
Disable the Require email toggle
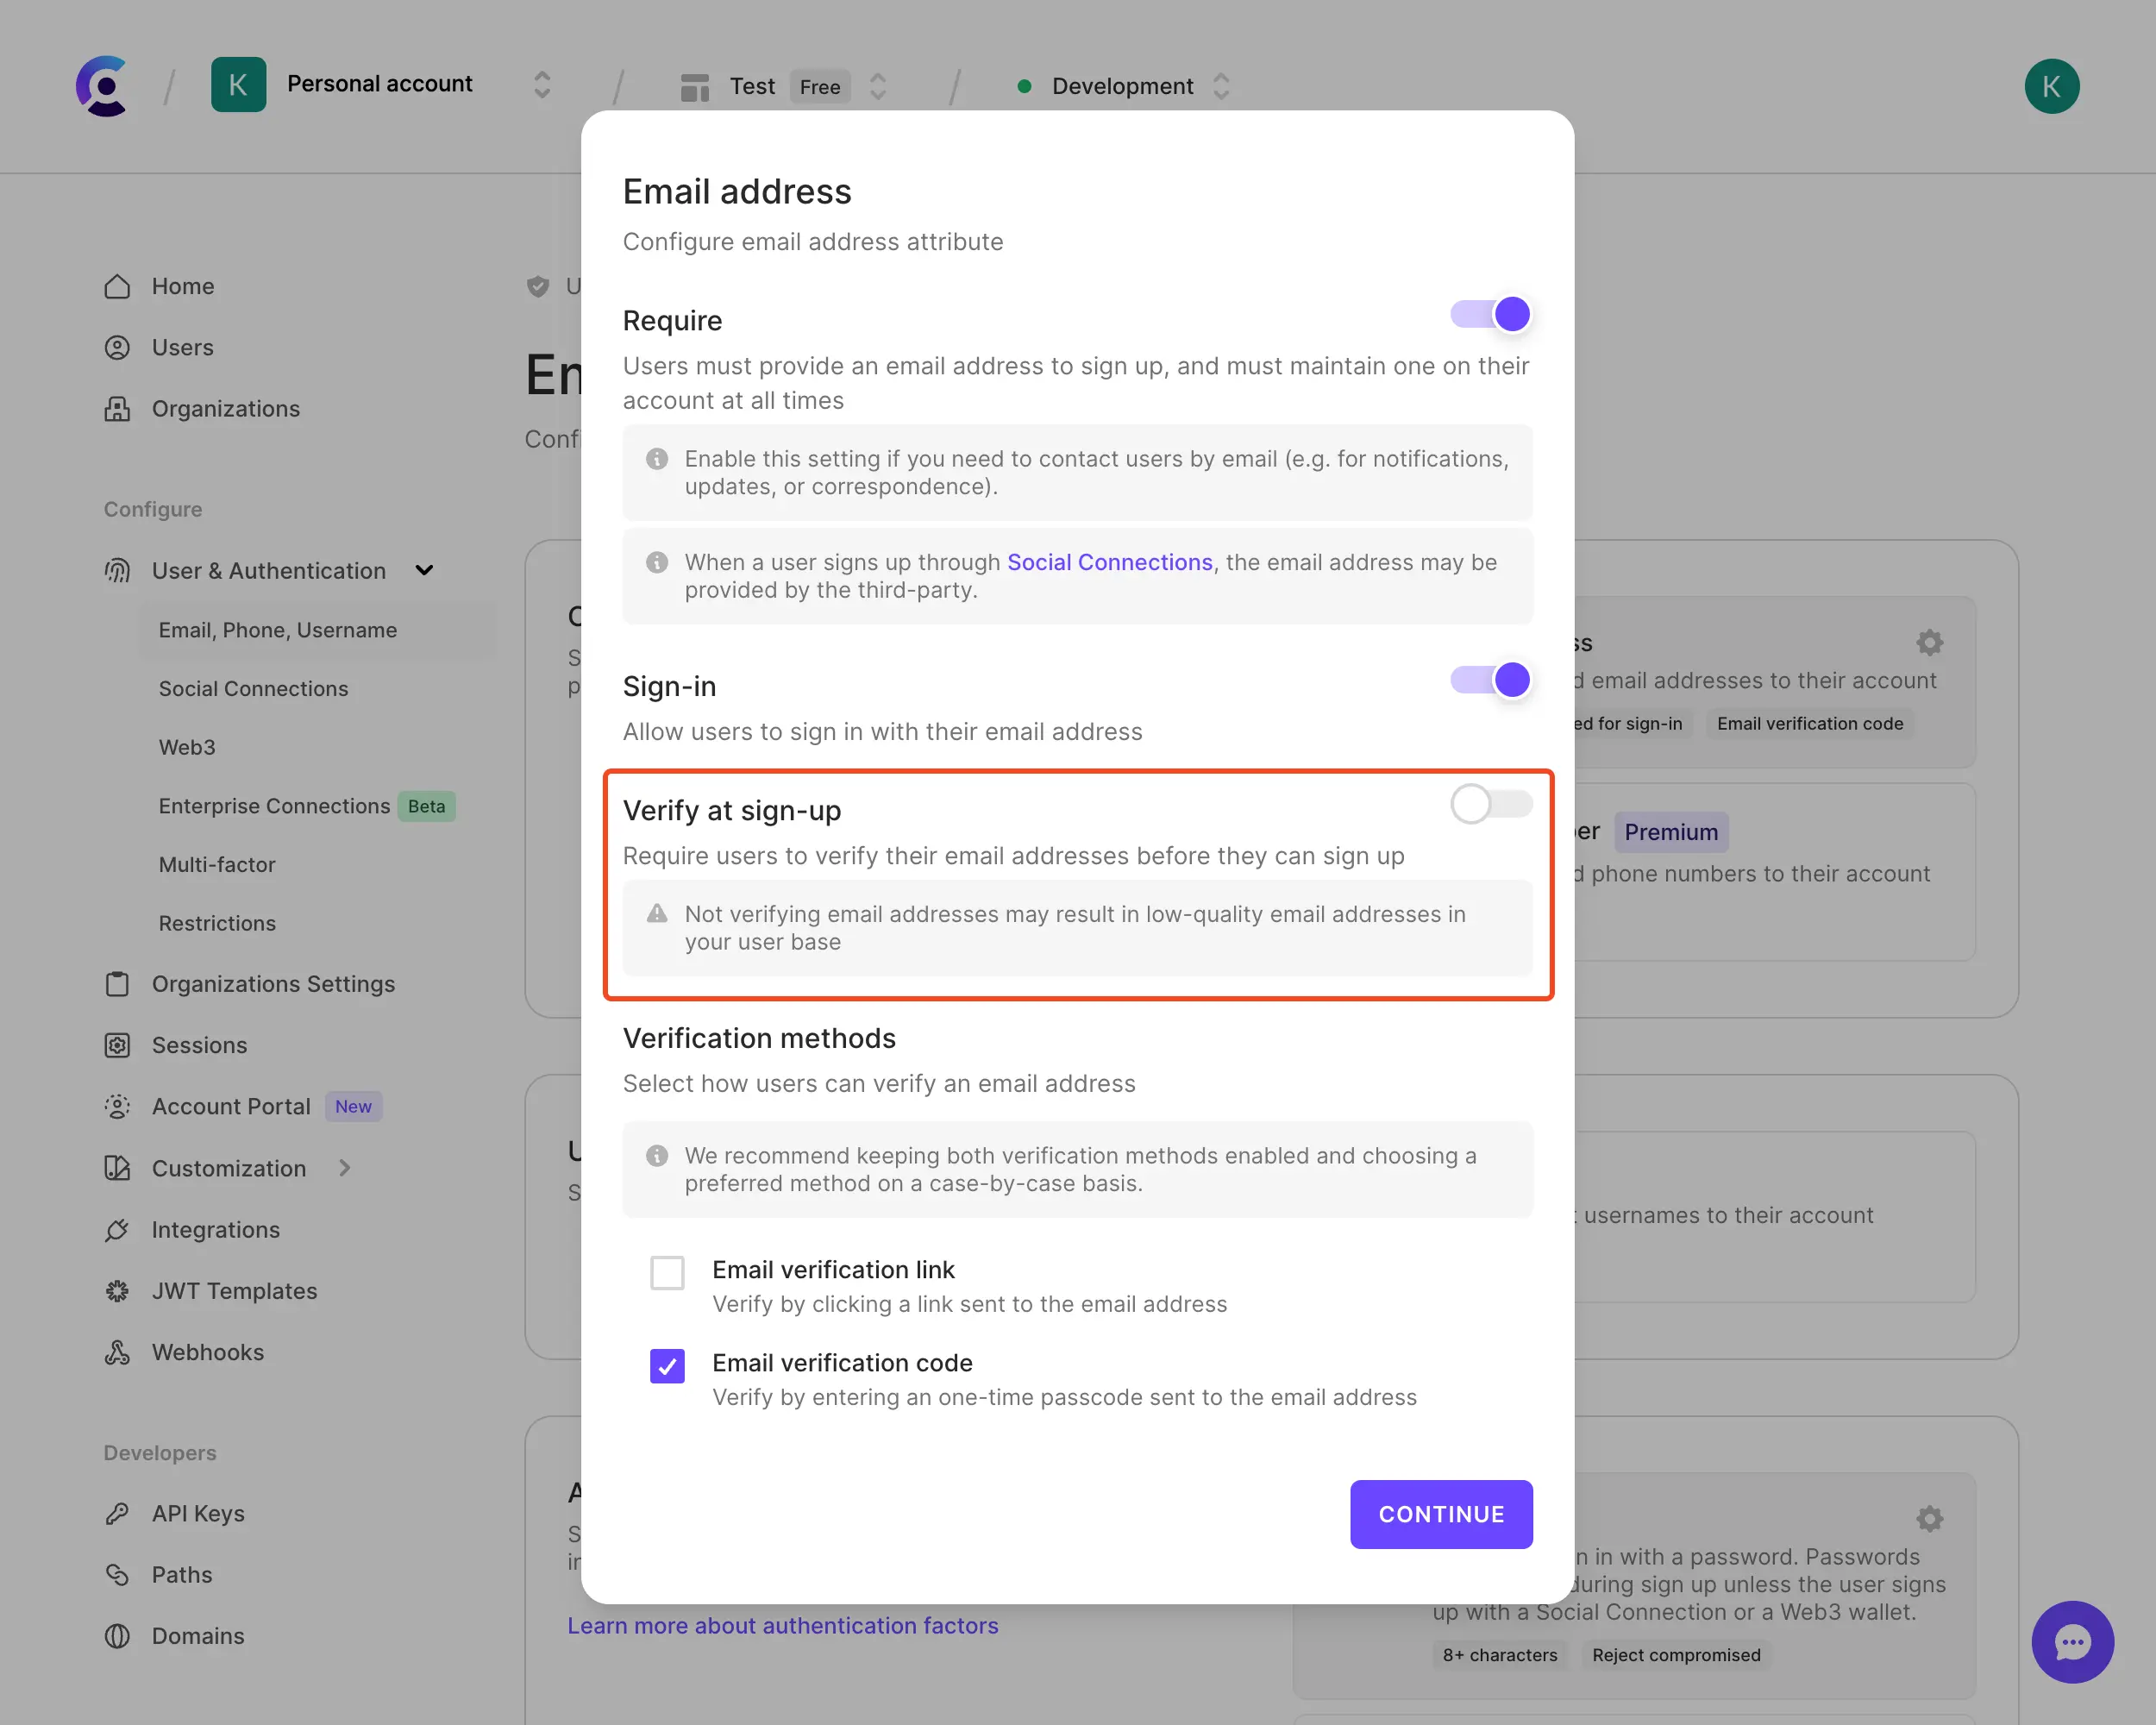point(1491,313)
